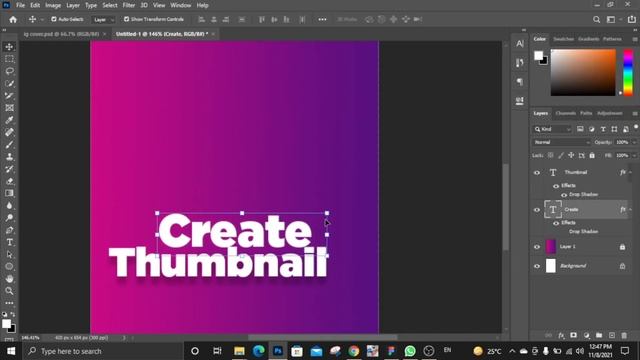The height and width of the screenshot is (360, 640).
Task: Hide the Background layer
Action: (x=537, y=266)
